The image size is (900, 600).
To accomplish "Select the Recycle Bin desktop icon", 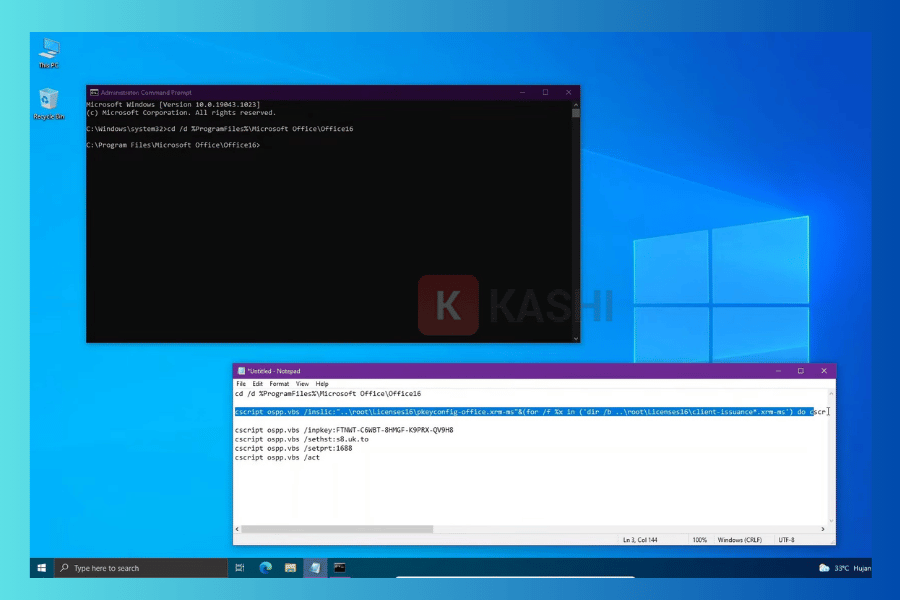I will (x=49, y=101).
